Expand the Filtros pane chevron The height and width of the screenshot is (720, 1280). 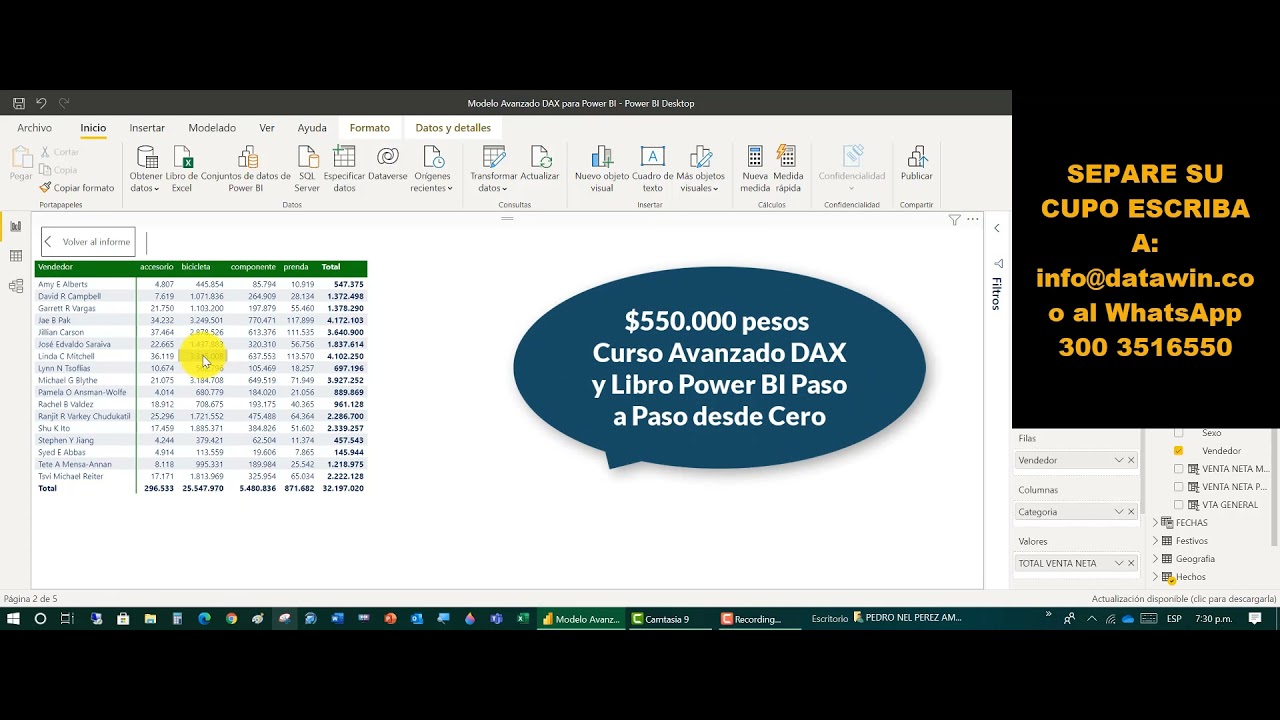[997, 228]
